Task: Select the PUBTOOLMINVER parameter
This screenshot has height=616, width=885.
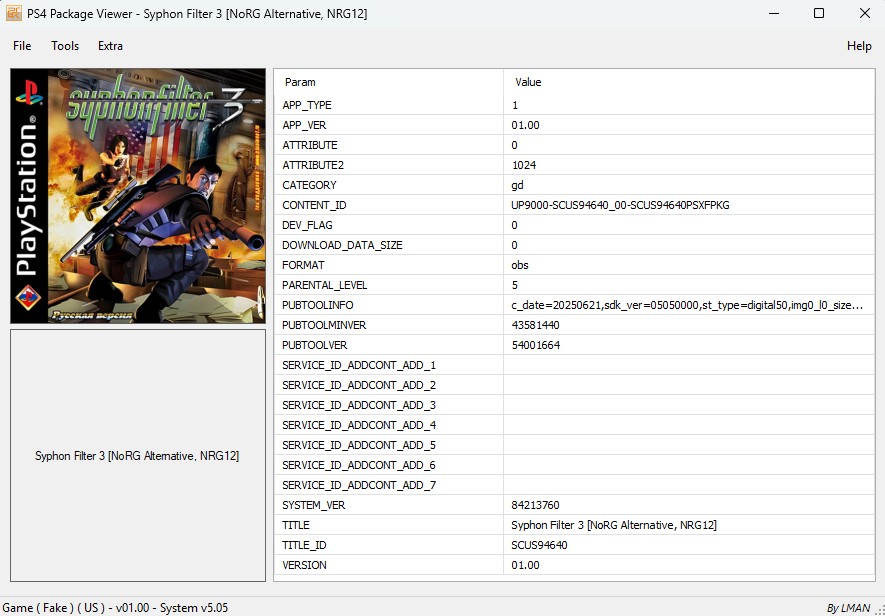Action: click(x=325, y=325)
